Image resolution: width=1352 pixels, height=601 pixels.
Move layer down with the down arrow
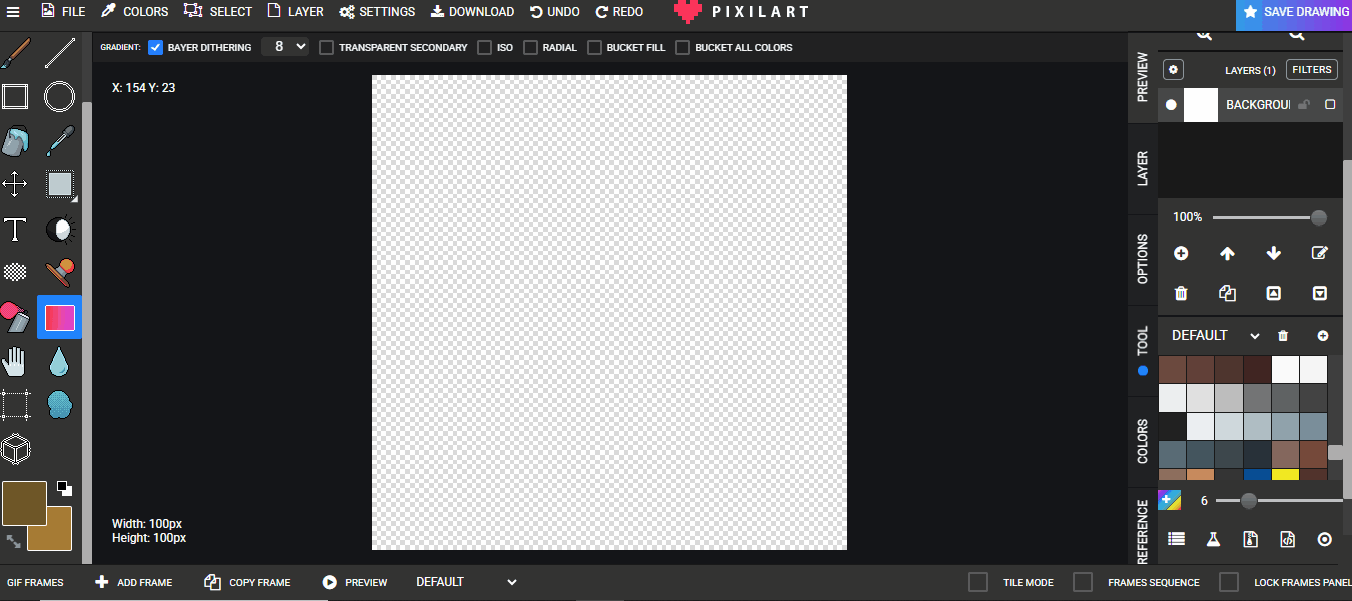point(1274,254)
